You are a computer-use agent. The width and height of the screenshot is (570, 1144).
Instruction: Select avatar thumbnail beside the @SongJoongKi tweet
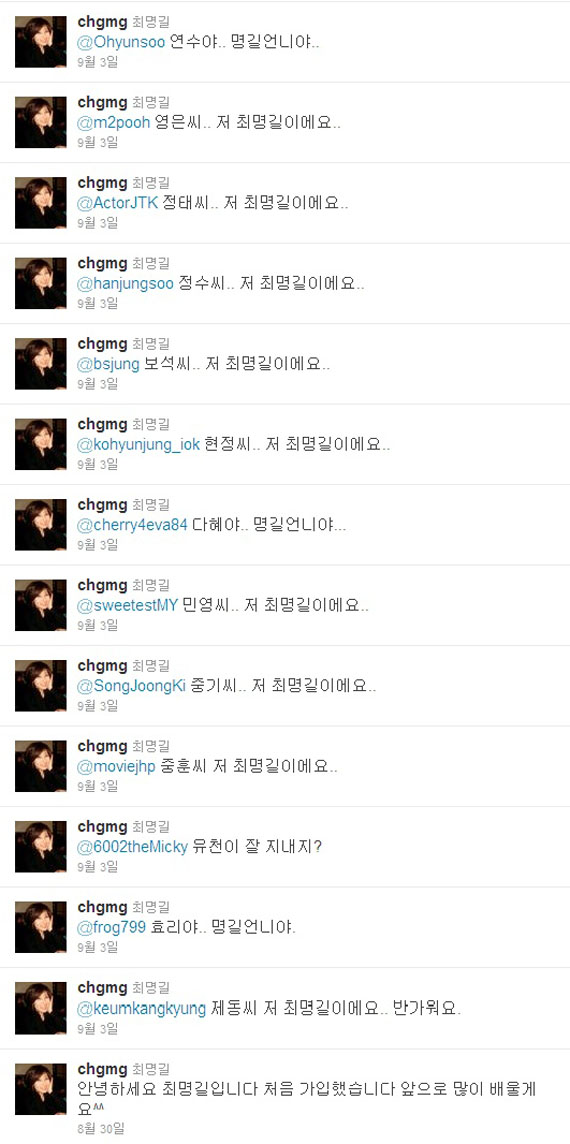[41, 686]
